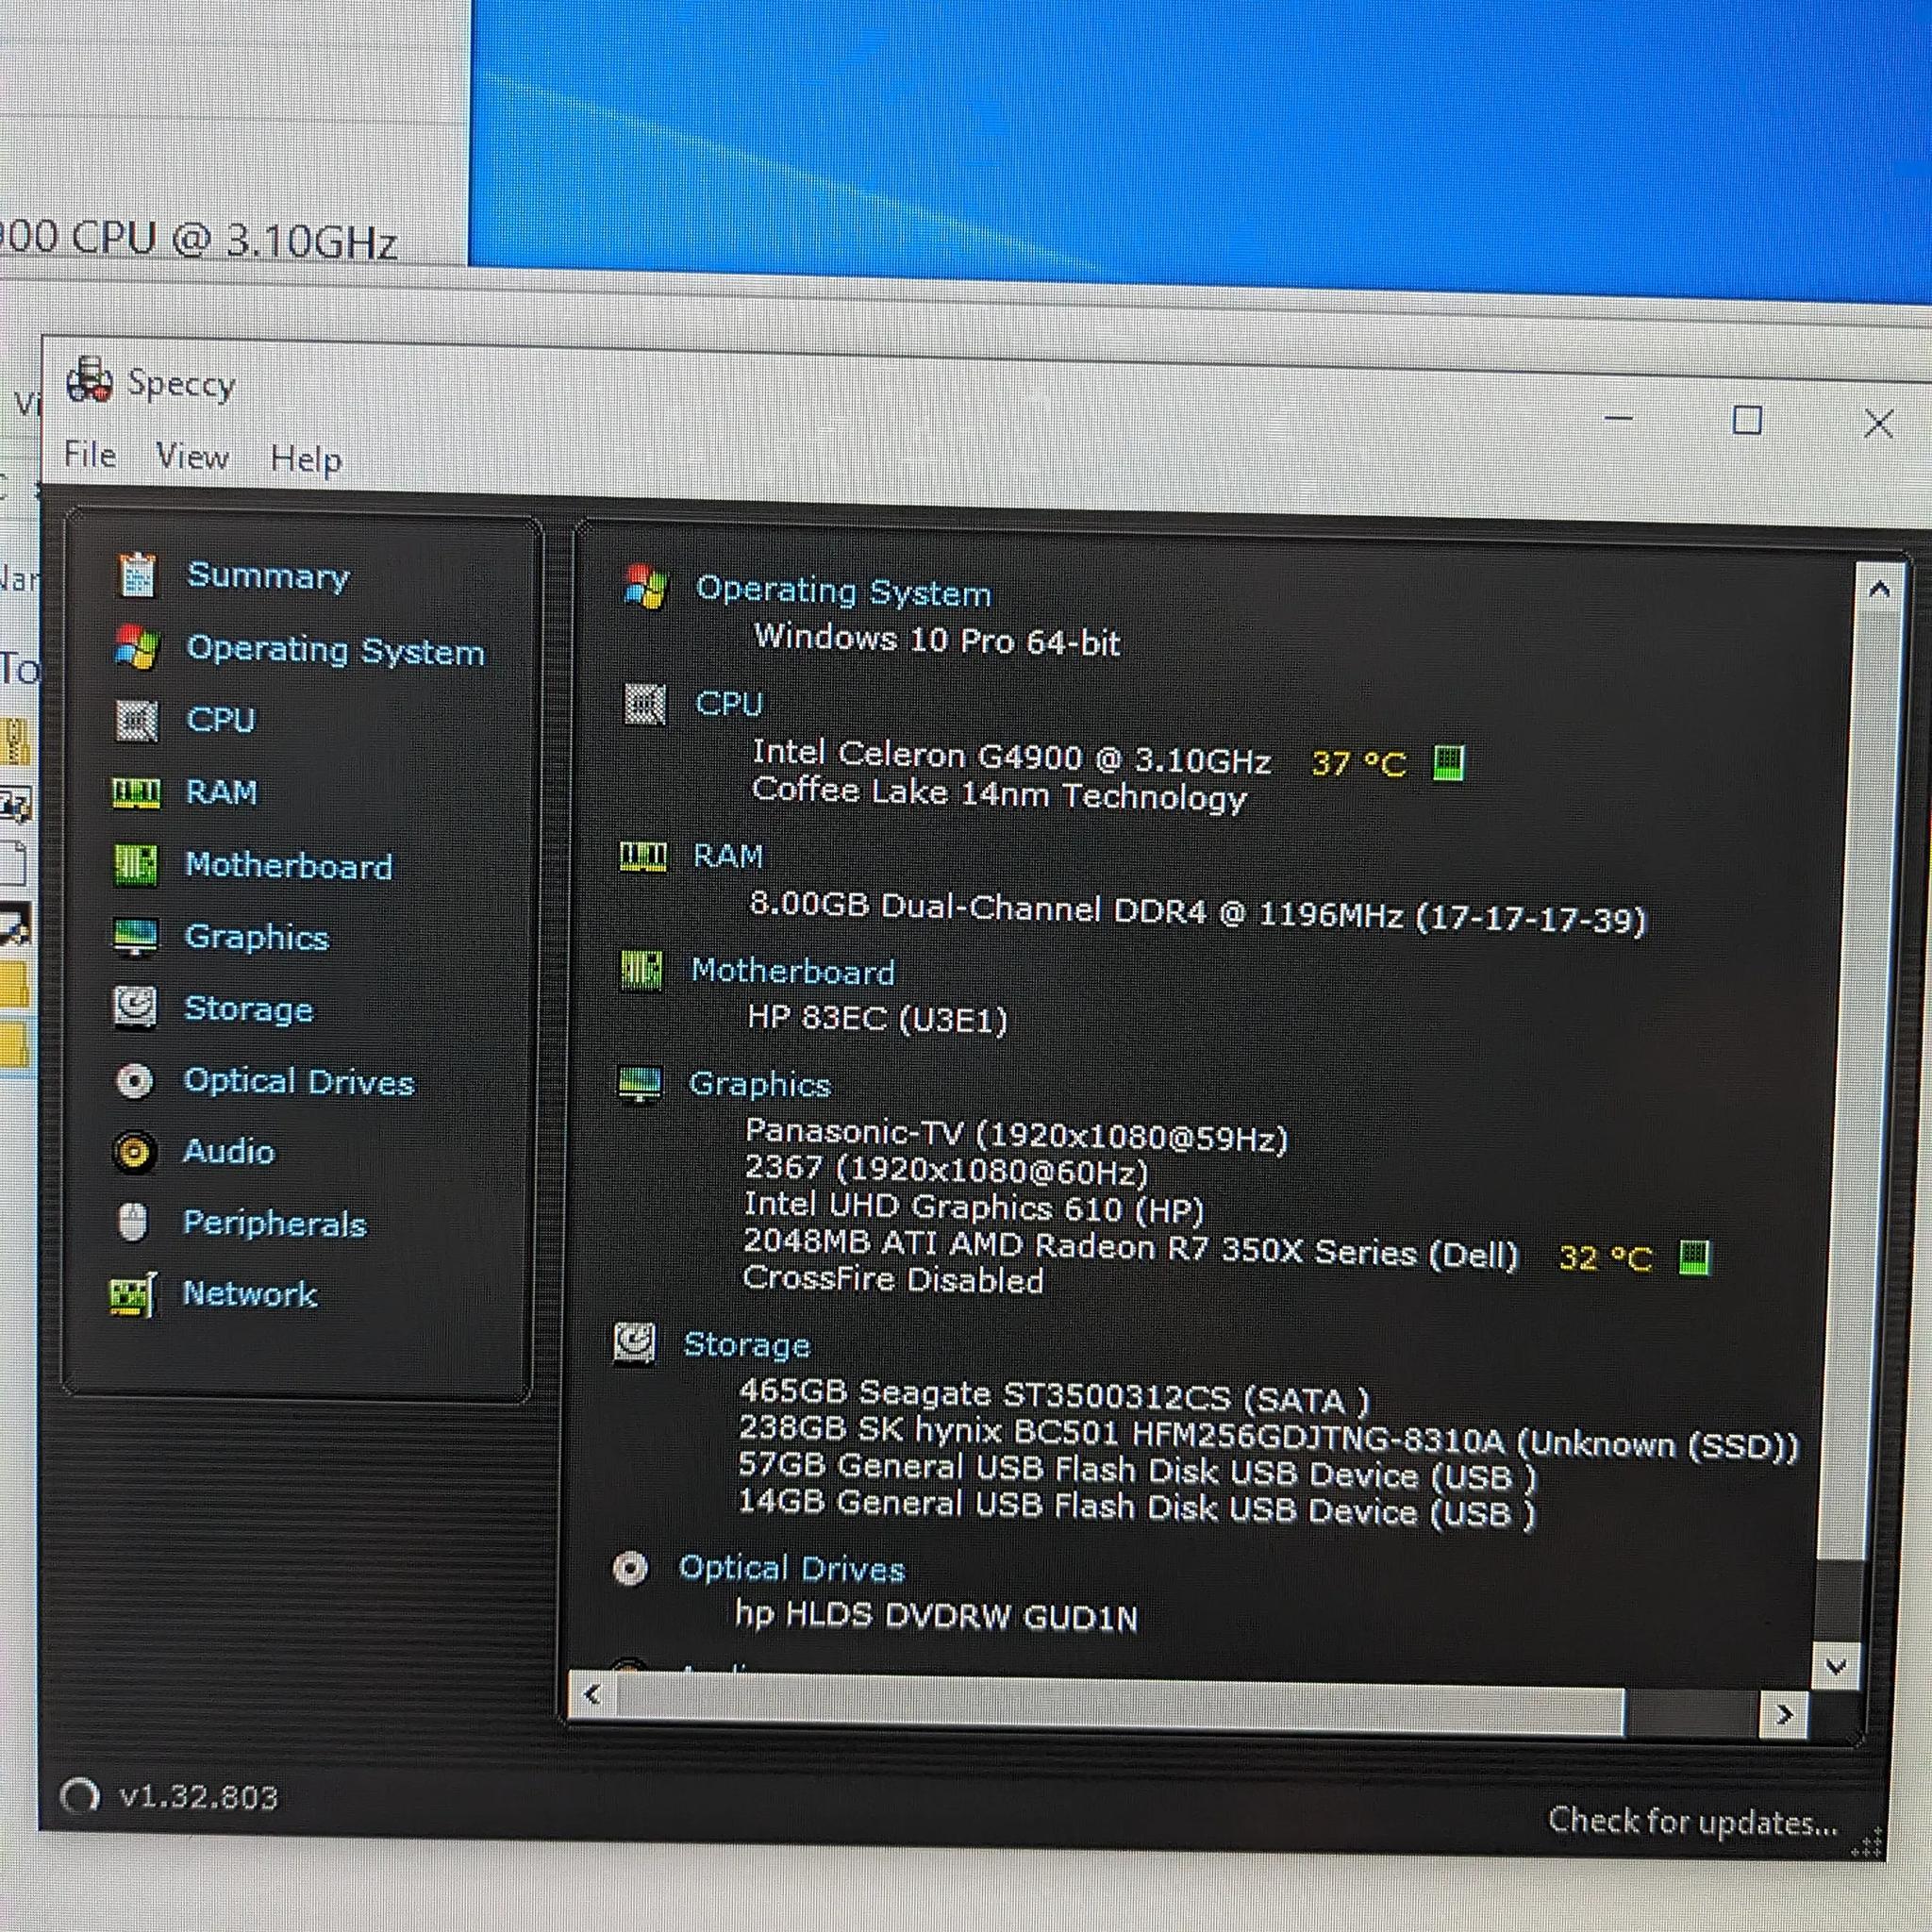Click the Storage icon in summary pane
This screenshot has width=1932, height=1932.
pos(635,1344)
